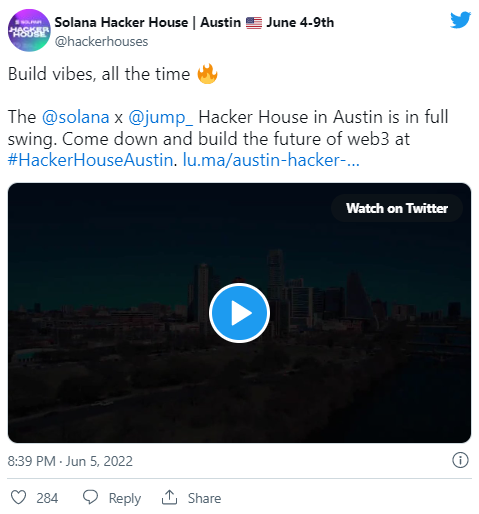Screen dimensions: 479x514
Task: Click the Share text label
Action: click(x=204, y=498)
